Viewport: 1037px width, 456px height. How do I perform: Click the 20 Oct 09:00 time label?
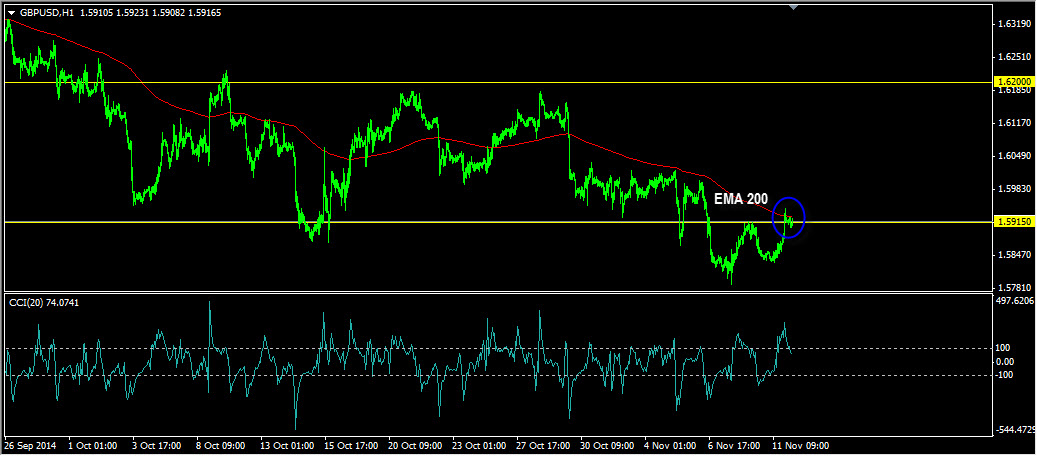point(415,445)
